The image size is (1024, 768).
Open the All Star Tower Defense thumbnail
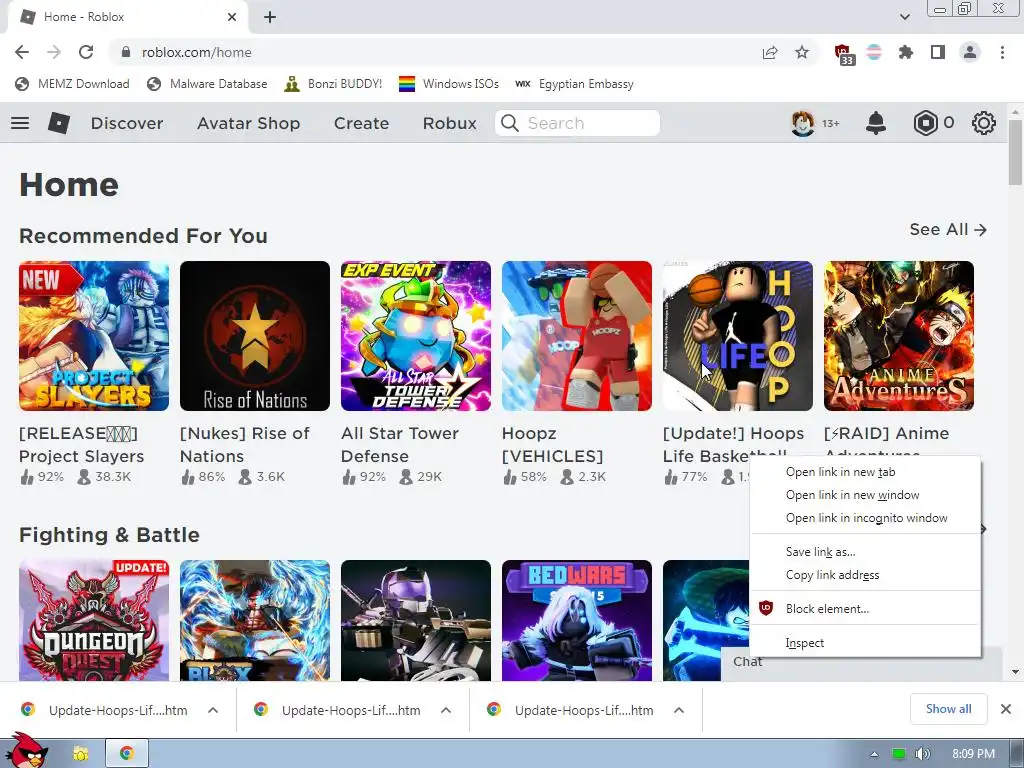pyautogui.click(x=416, y=336)
